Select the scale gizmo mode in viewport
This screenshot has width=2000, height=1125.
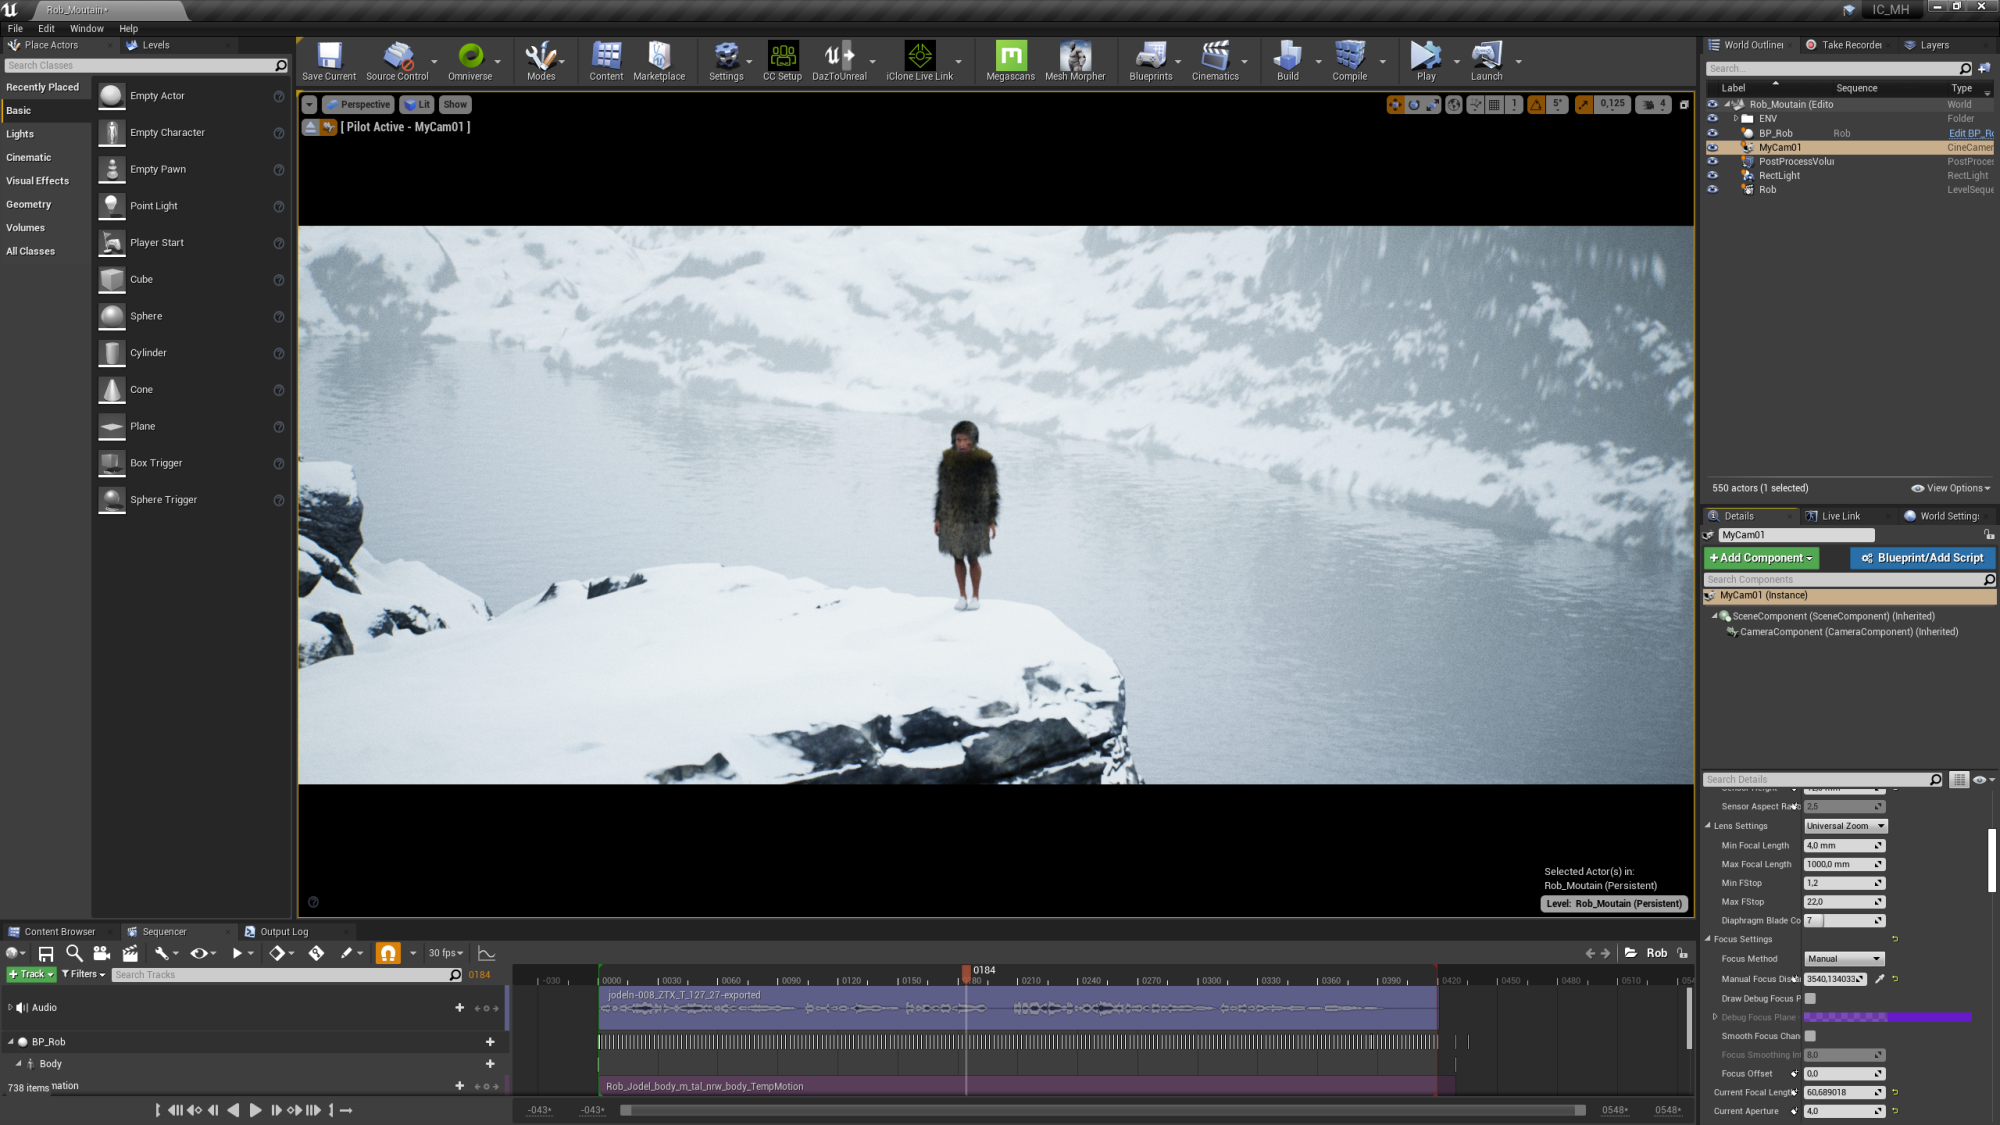point(1433,104)
